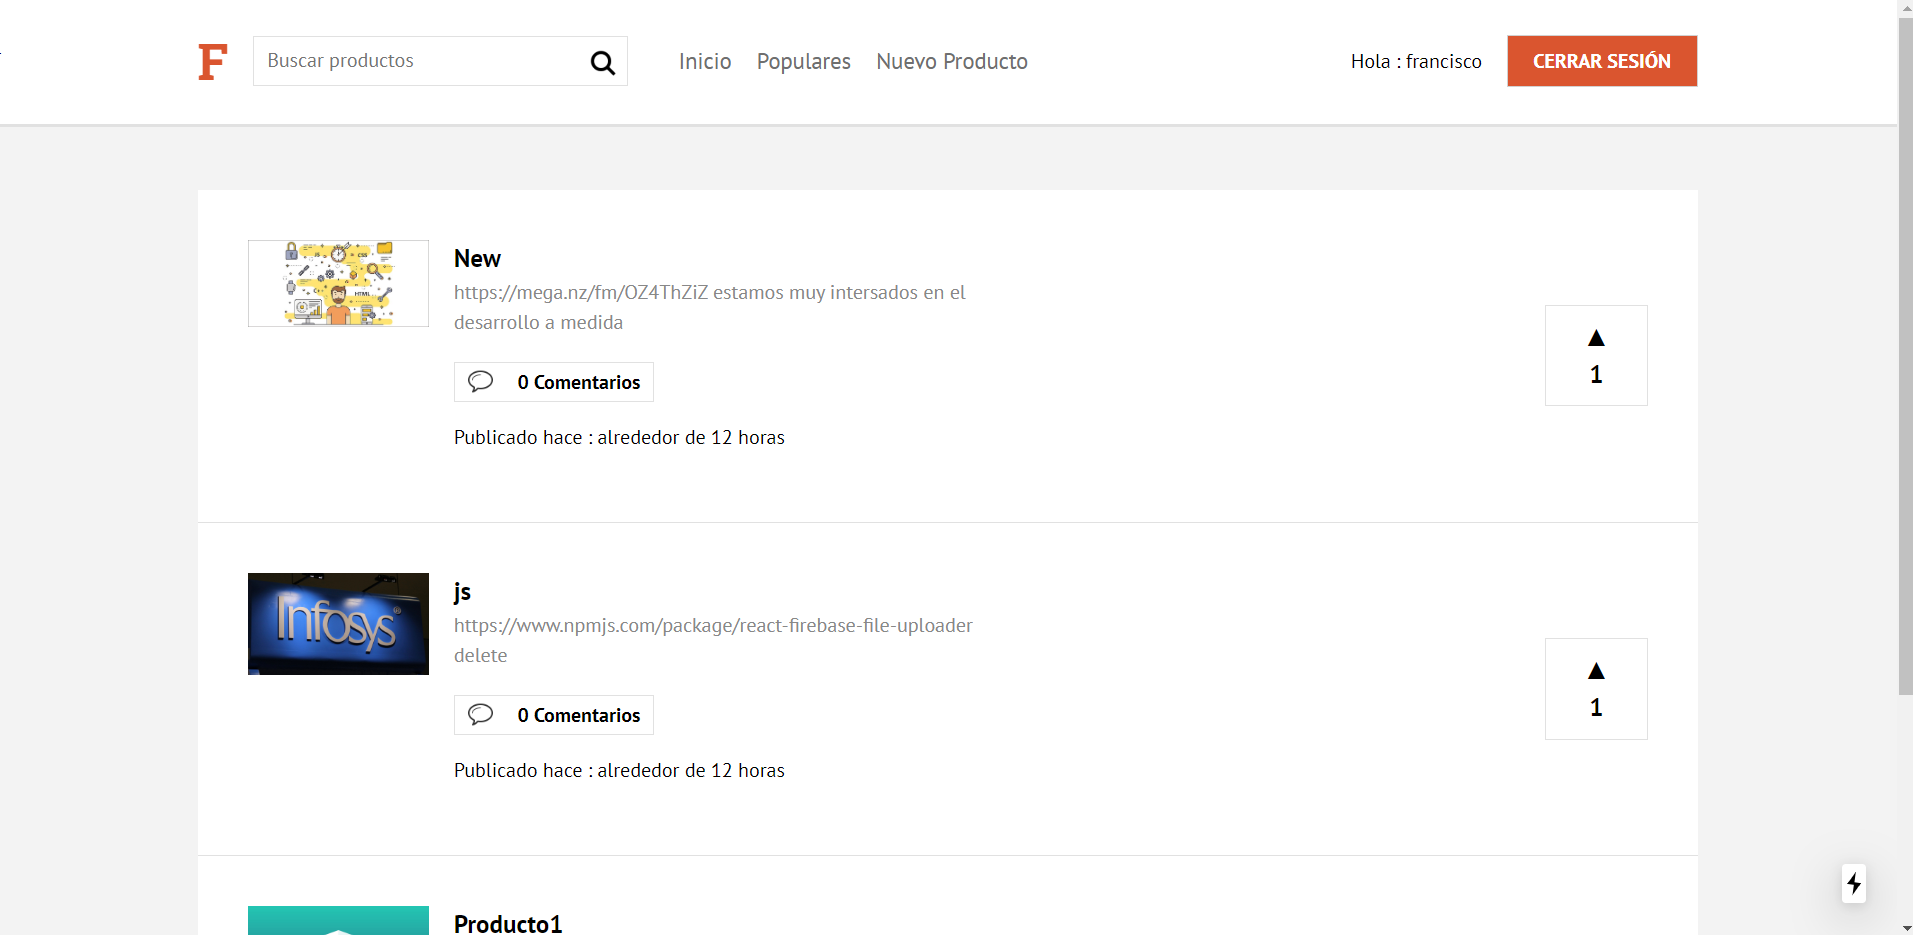Screen dimensions: 1913x935
Task: Click the speech bubble icon on the 'js' product
Action: (x=481, y=714)
